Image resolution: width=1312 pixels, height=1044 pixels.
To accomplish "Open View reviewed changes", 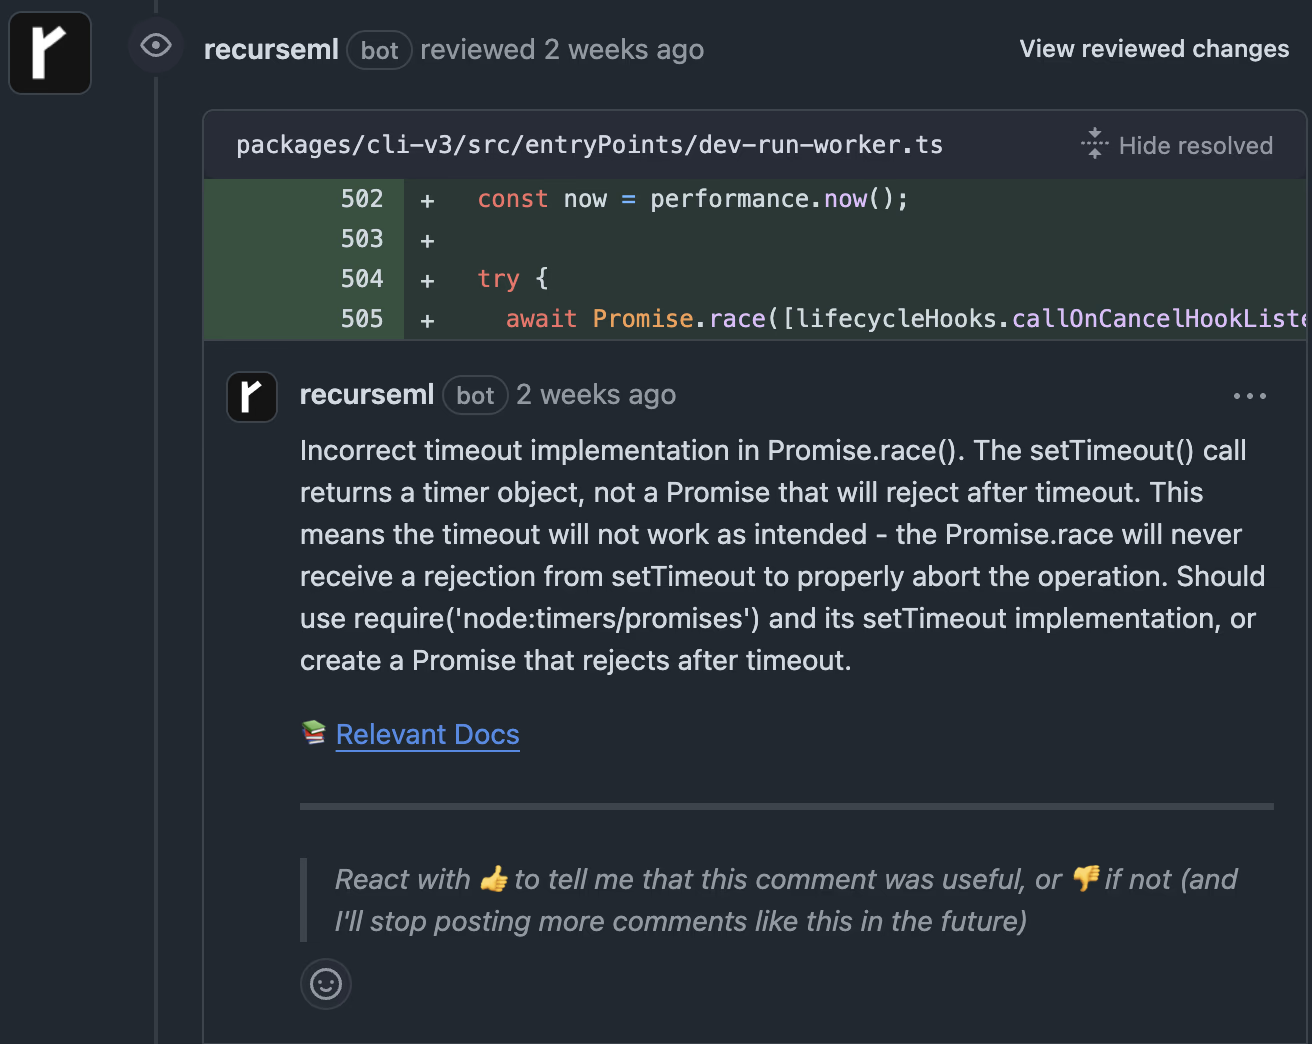I will click(1154, 49).
